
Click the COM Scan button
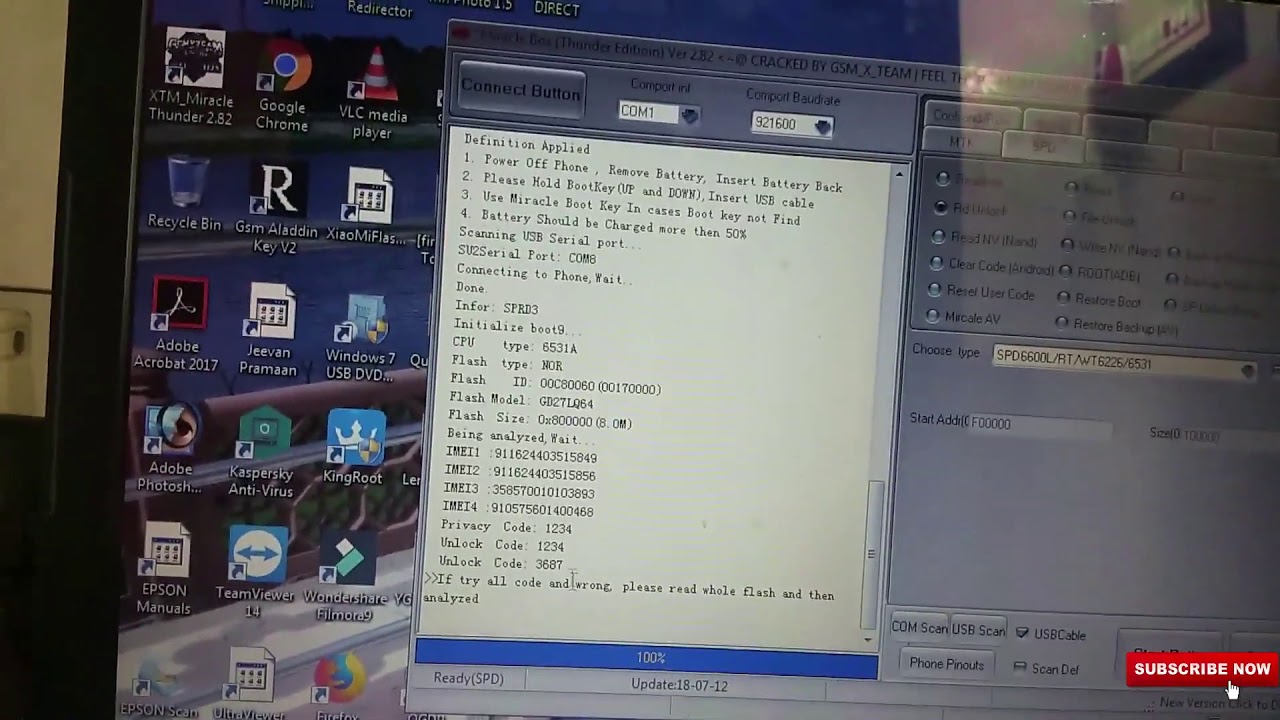click(x=919, y=628)
